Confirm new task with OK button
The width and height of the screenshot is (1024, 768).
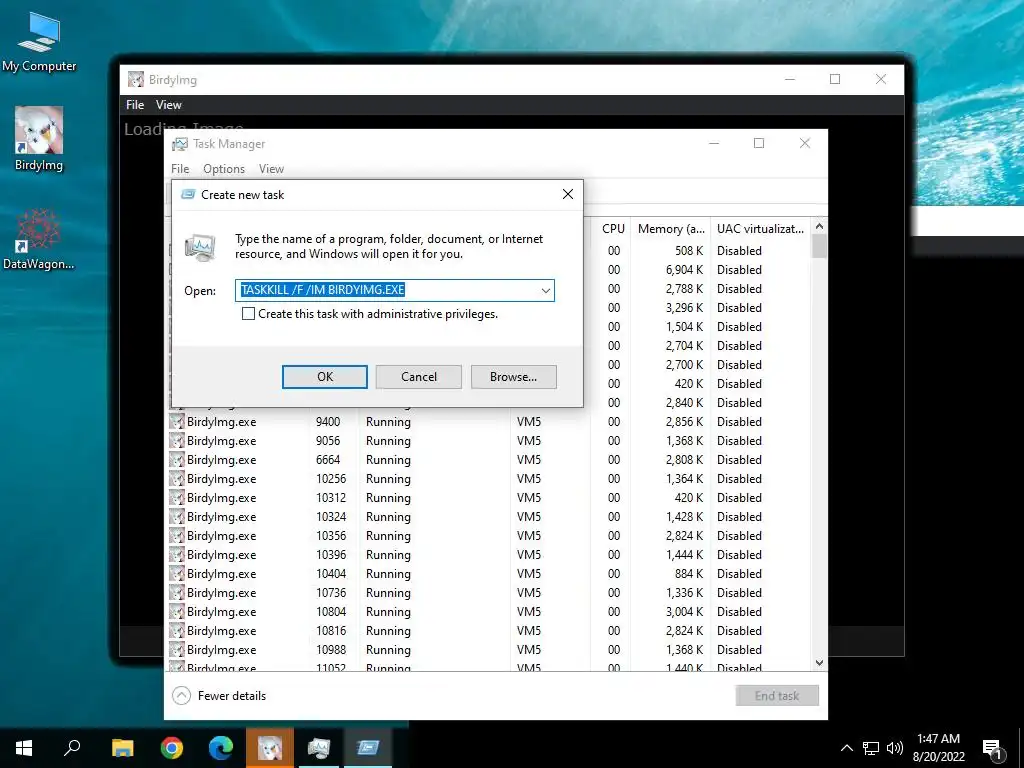[x=325, y=377]
